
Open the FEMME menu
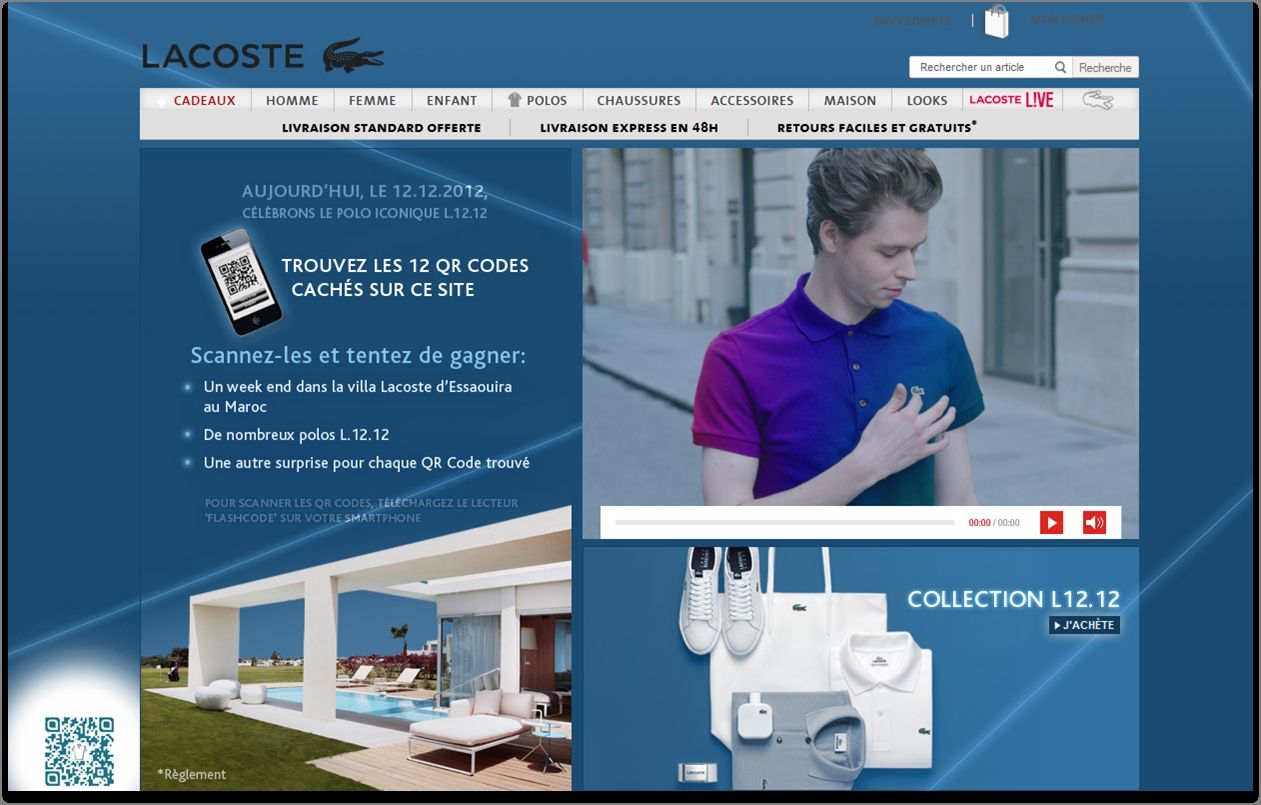(x=372, y=100)
